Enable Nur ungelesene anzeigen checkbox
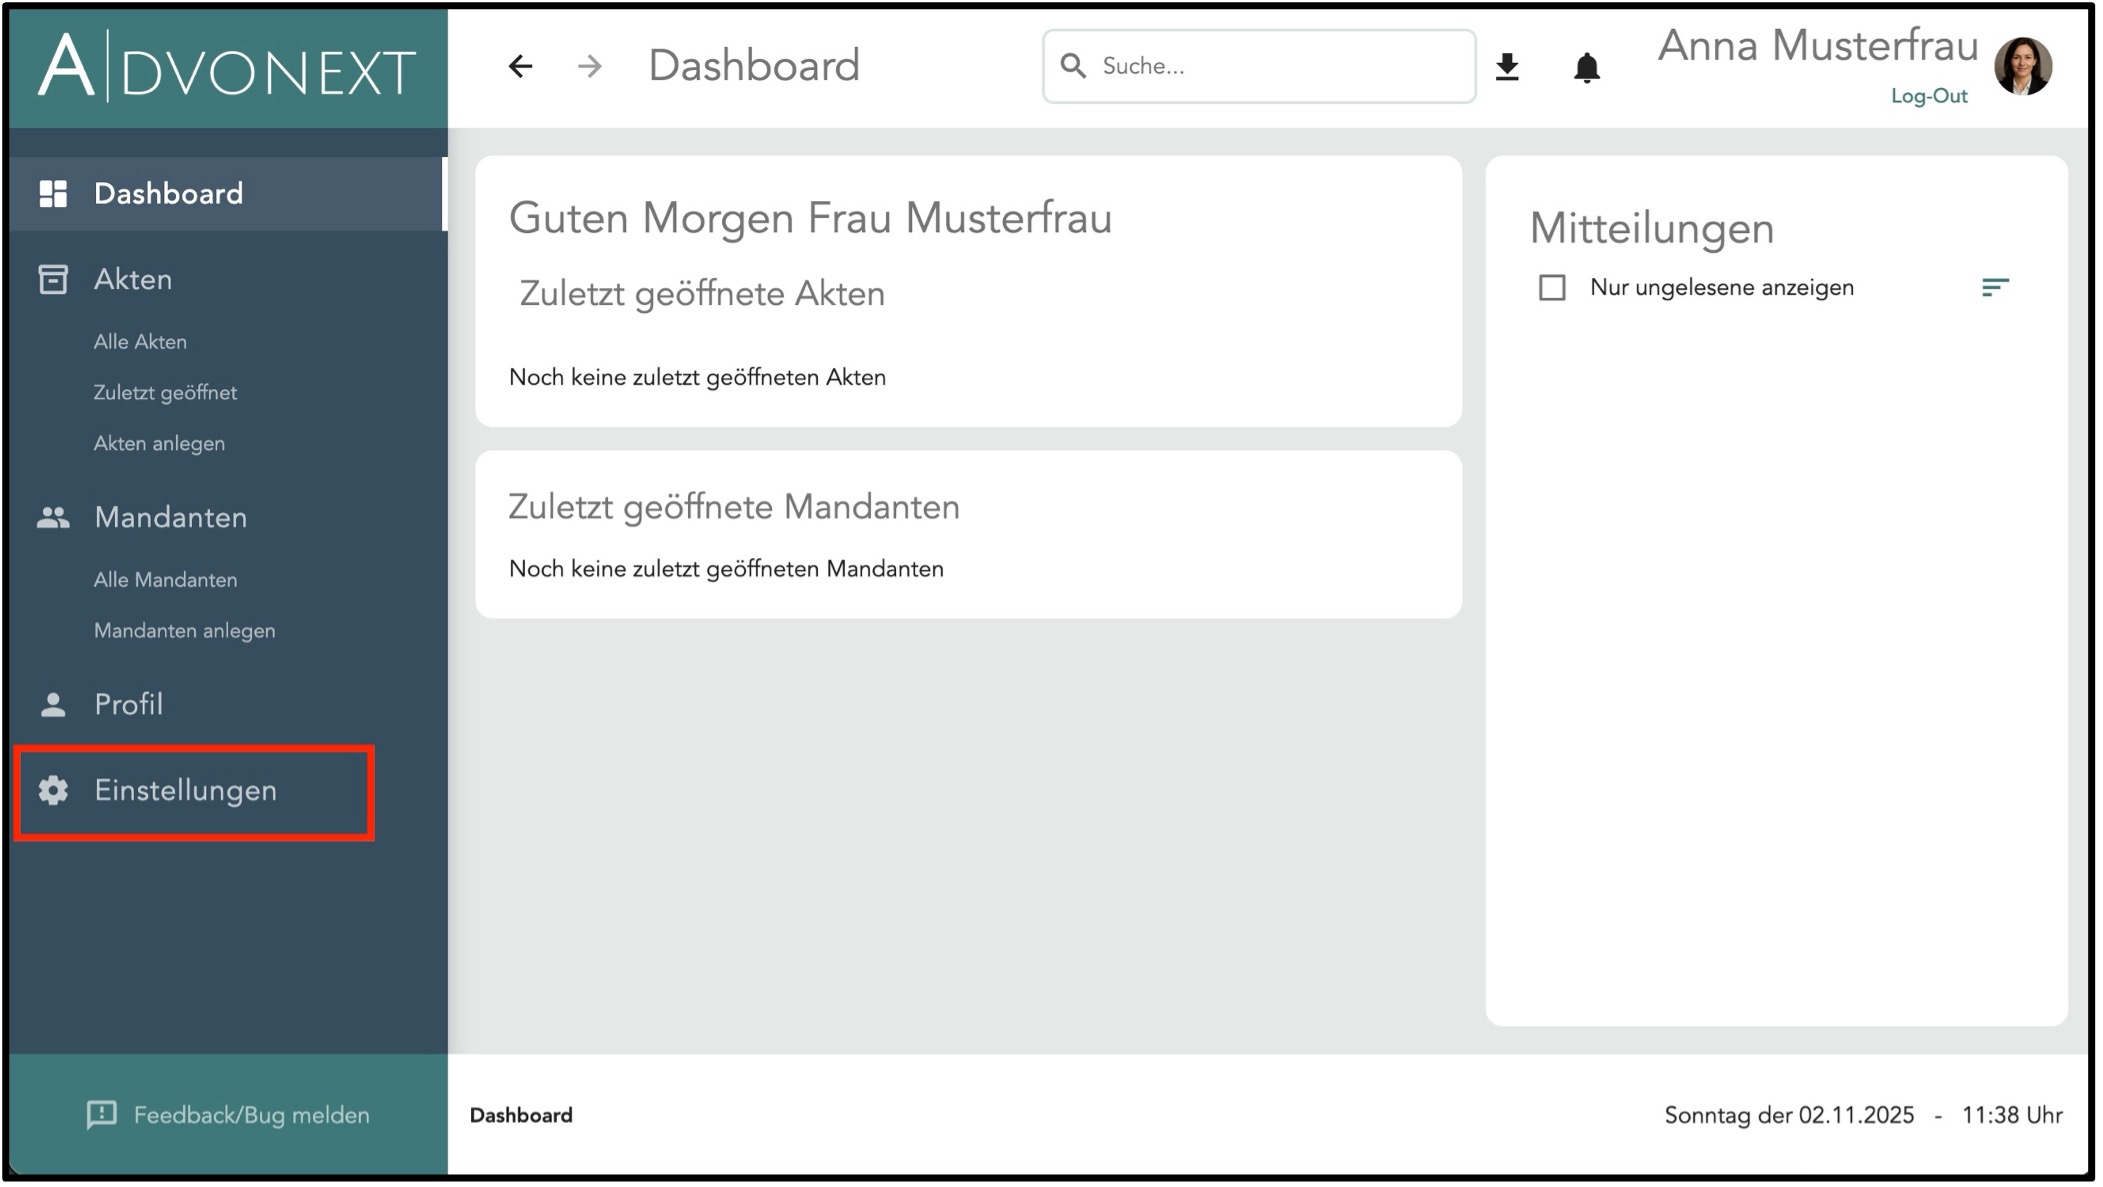Image resolution: width=2103 pixels, height=1187 pixels. point(1551,288)
